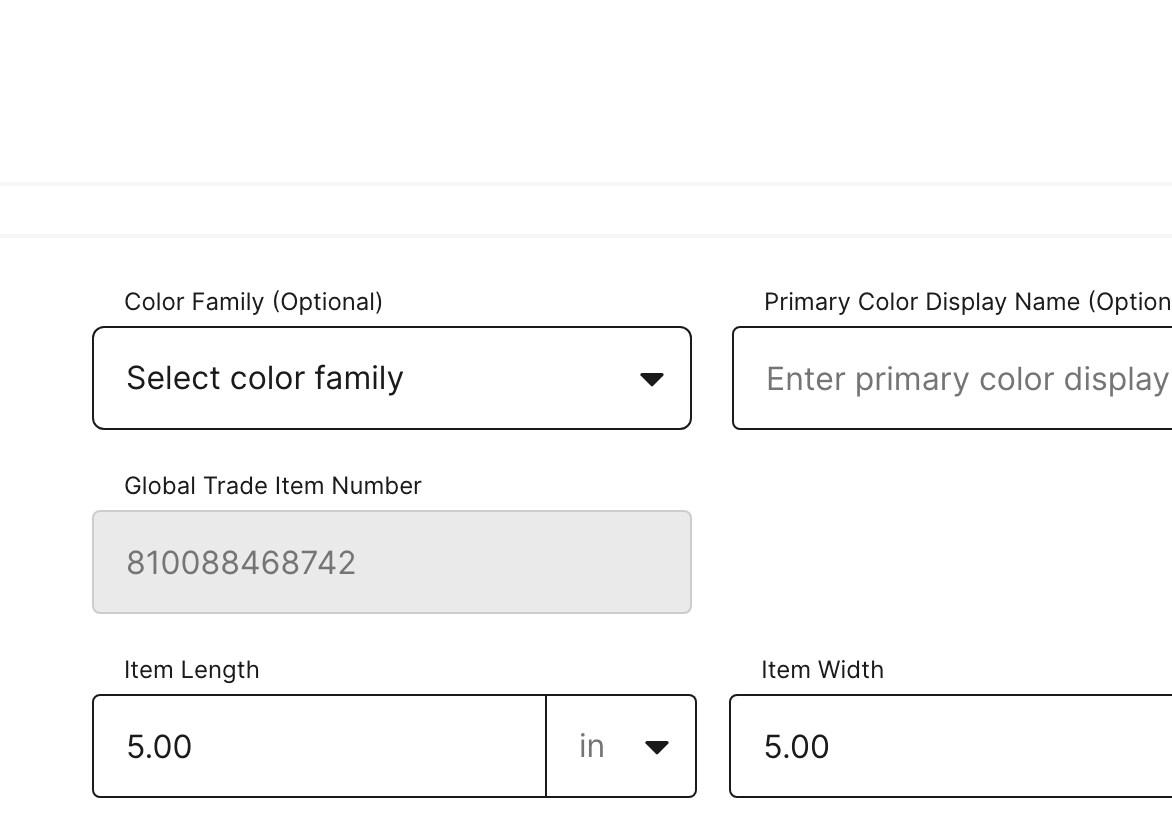This screenshot has height=828, width=1172.
Task: Click the narrow band between the two divider lines
Action: point(586,210)
